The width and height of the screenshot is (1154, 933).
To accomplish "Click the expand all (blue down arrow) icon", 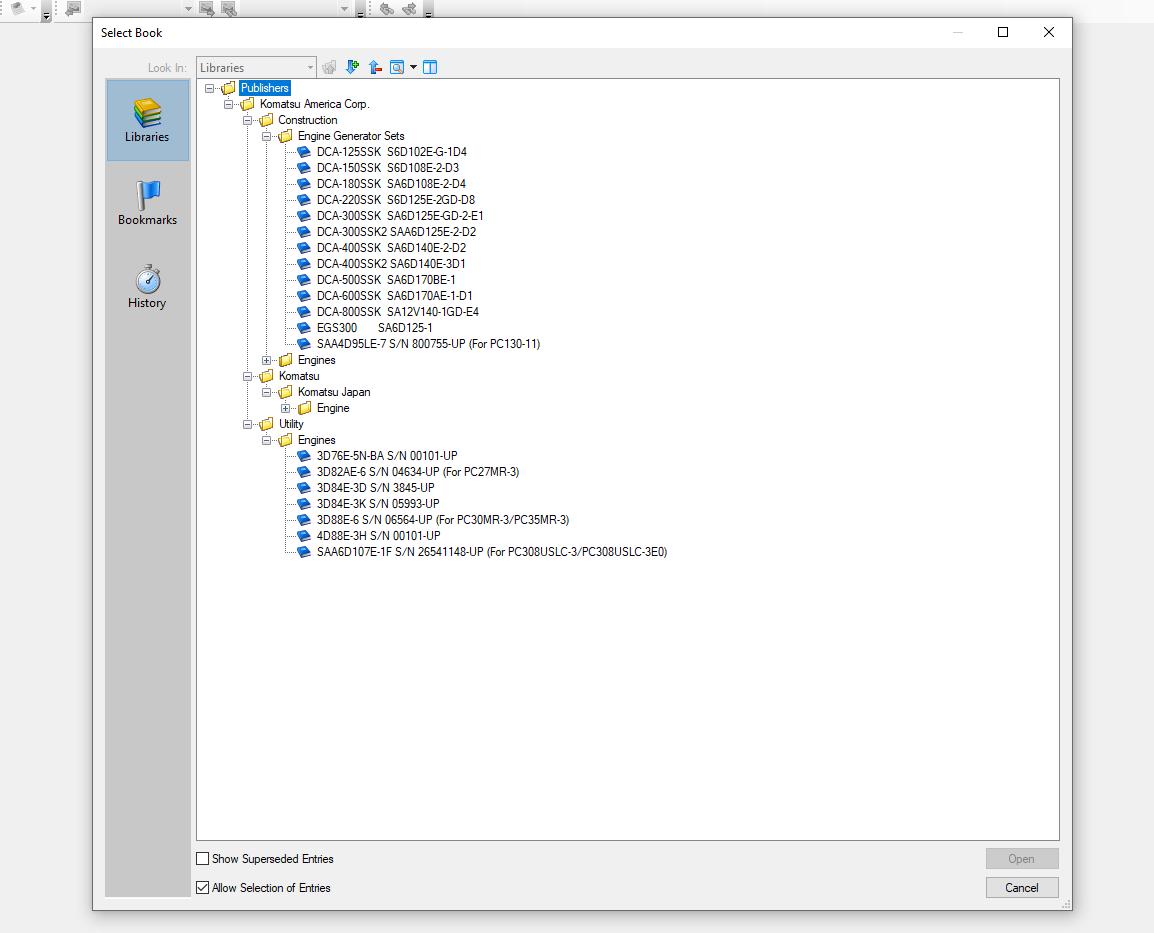I will point(353,67).
